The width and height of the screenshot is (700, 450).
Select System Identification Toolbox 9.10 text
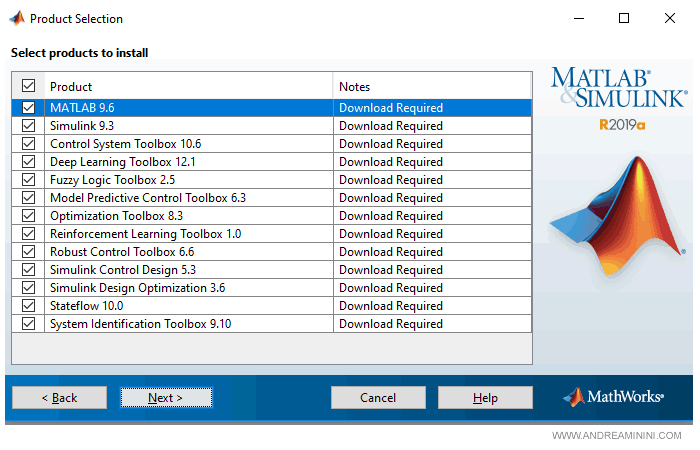pyautogui.click(x=141, y=324)
